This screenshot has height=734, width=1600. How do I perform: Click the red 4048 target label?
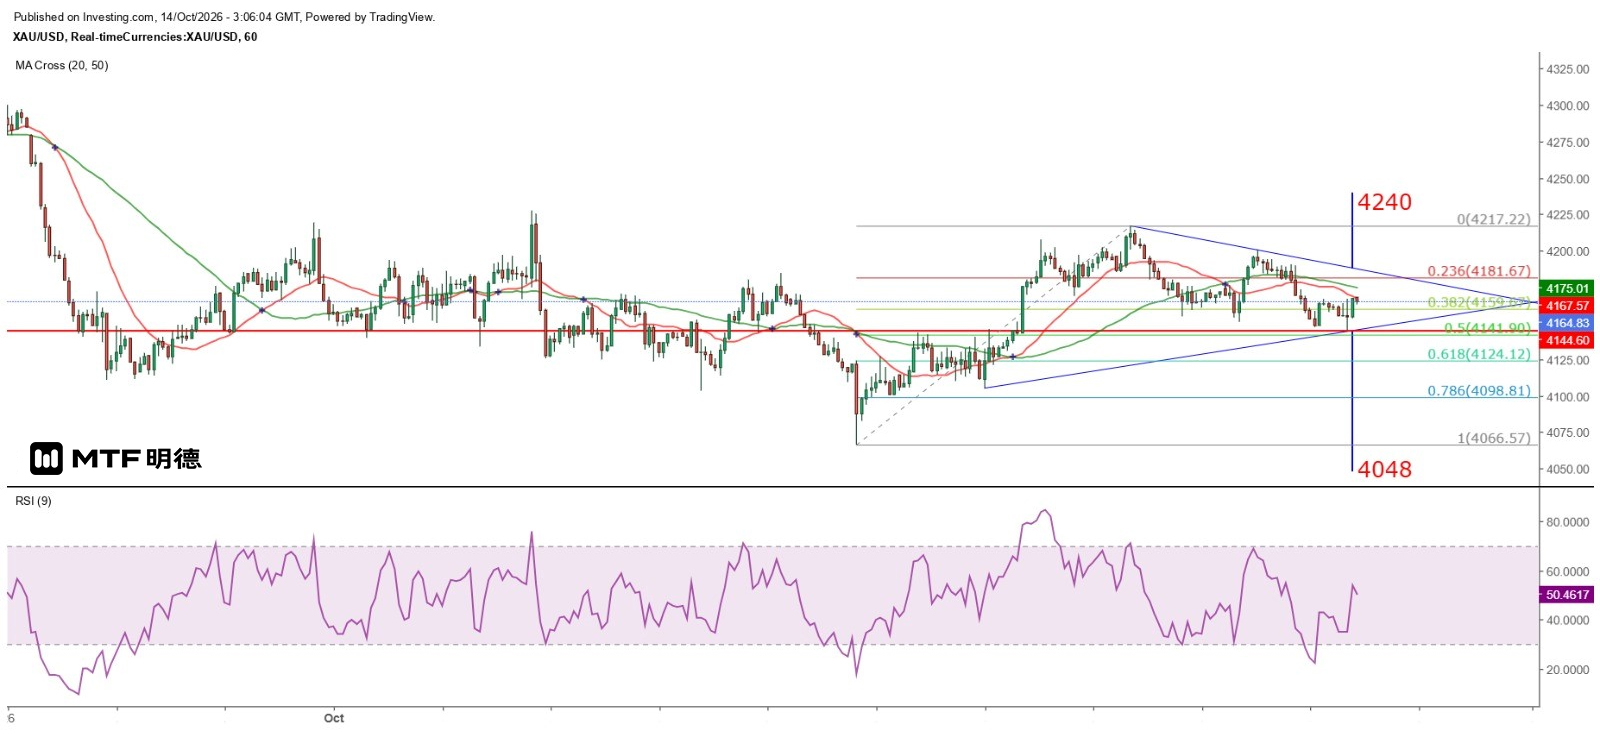point(1384,469)
